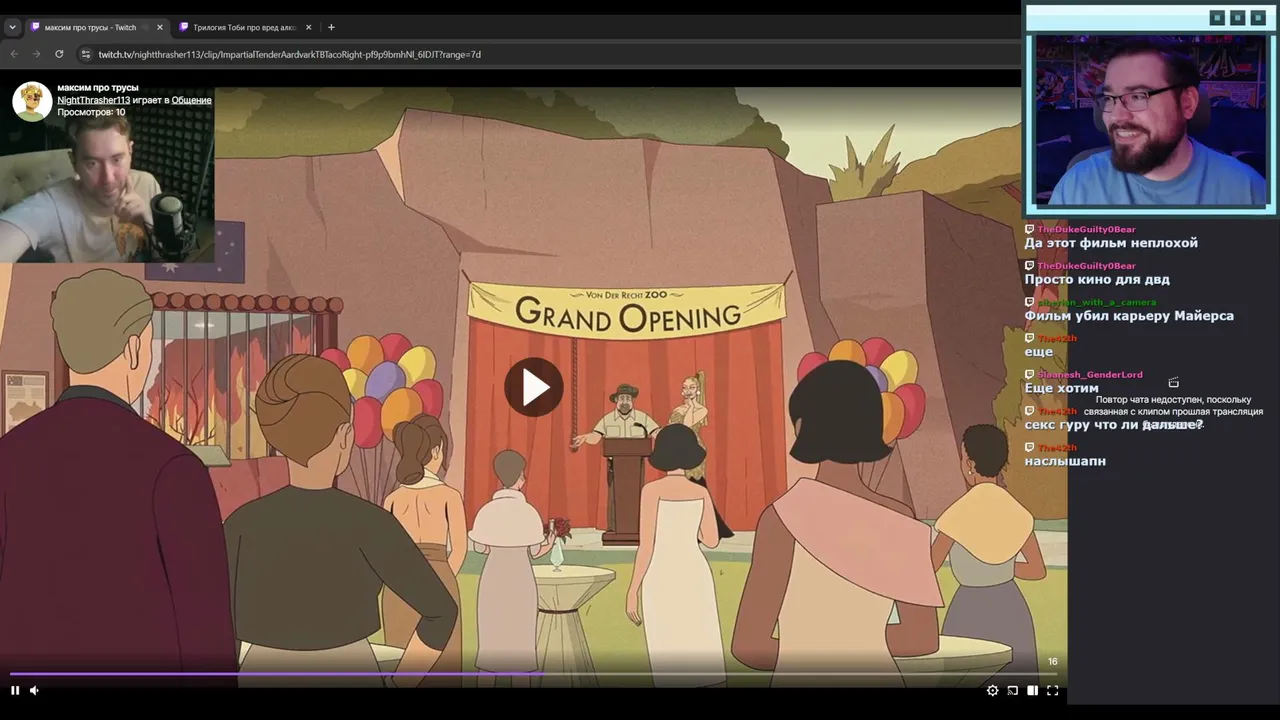Click the cast to device icon
Screen dimensions: 1280x720
click(1012, 690)
